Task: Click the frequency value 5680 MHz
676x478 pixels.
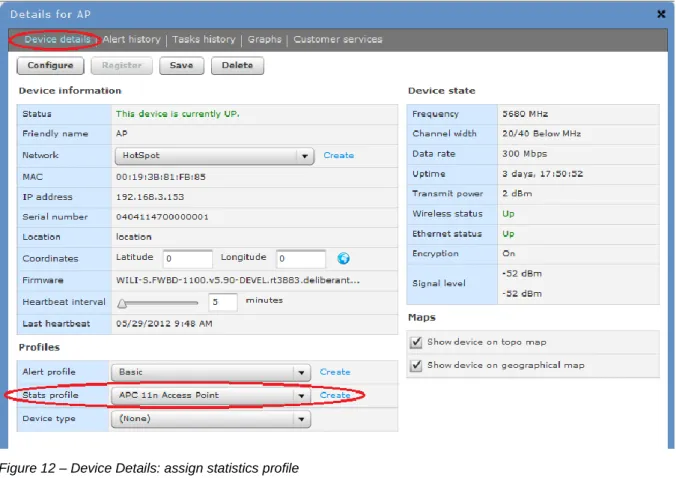Action: pos(525,114)
